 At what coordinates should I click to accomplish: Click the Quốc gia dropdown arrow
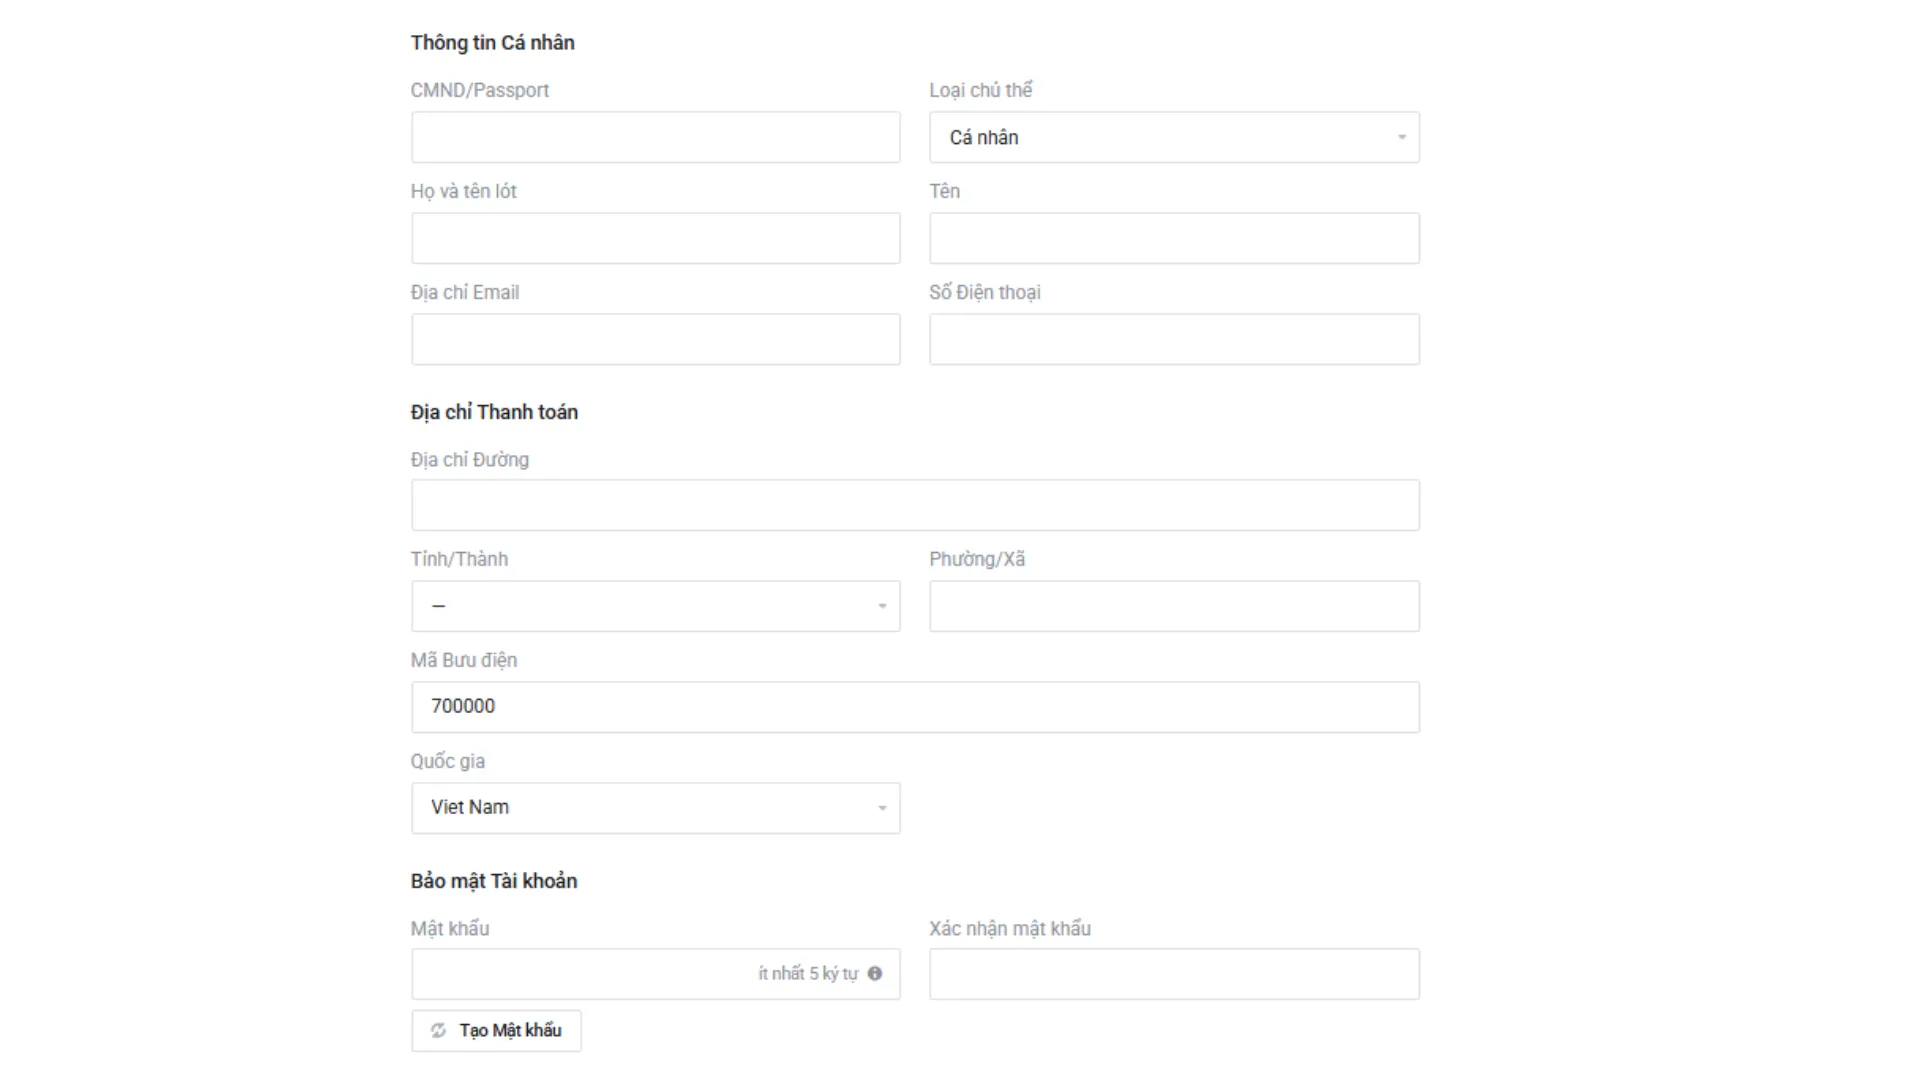pyautogui.click(x=882, y=808)
